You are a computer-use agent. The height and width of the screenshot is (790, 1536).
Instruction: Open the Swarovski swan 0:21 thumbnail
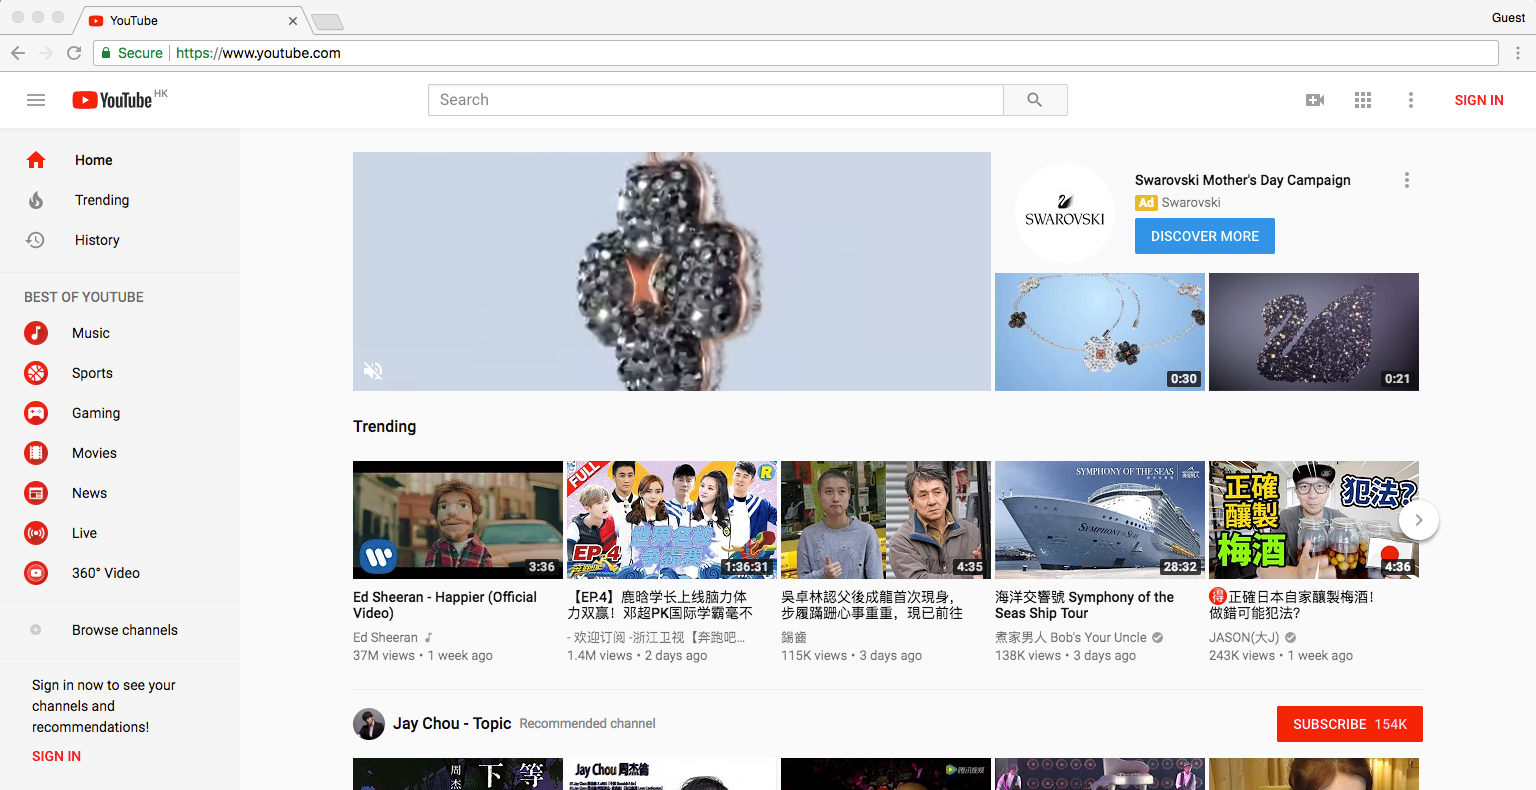[1314, 332]
